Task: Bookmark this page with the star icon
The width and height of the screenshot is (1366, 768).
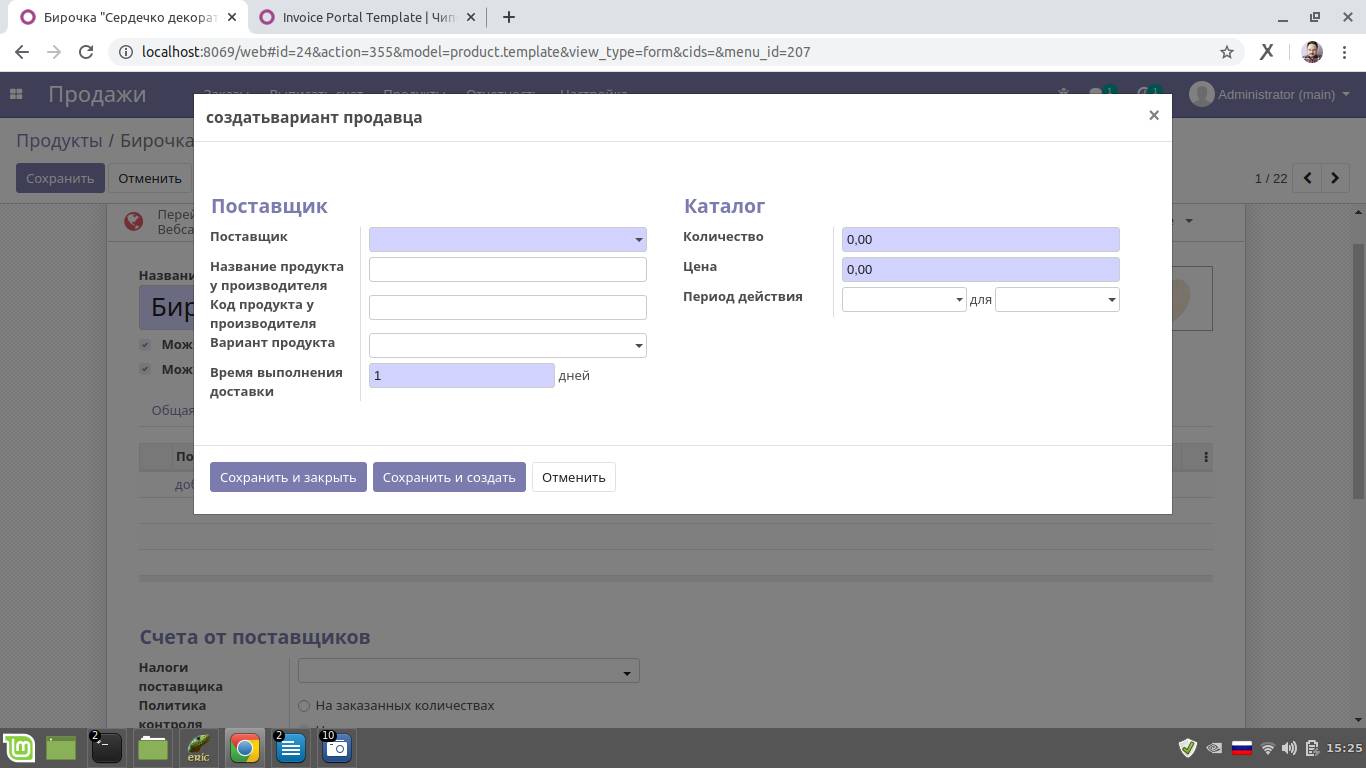Action: (x=1226, y=52)
